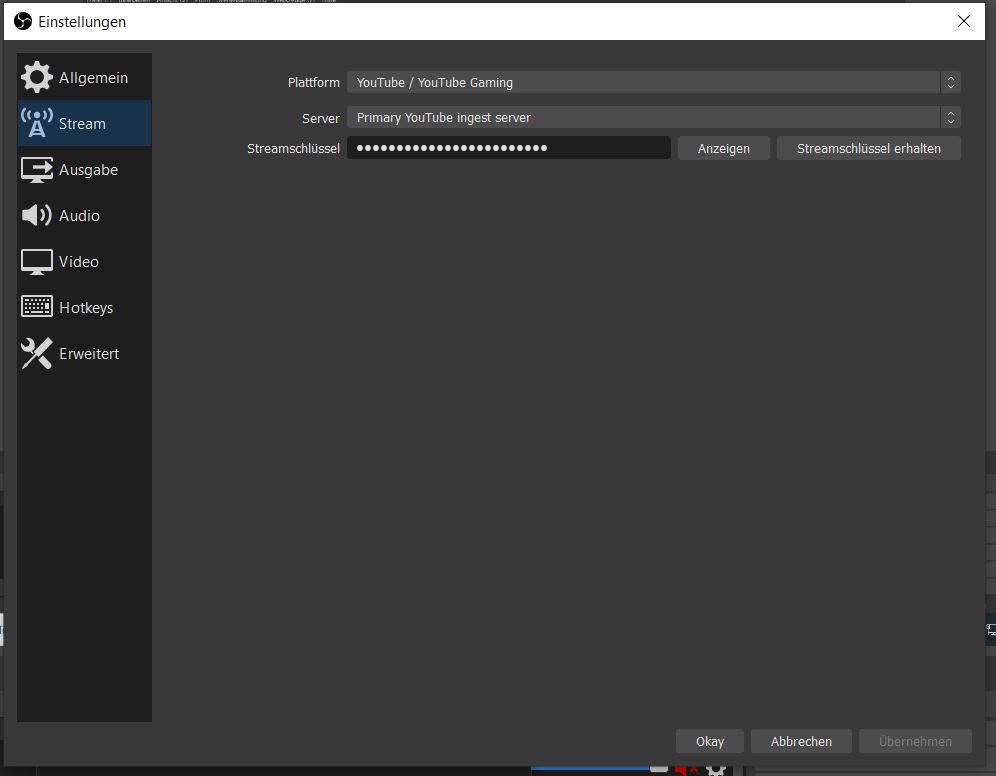Click the Ausgabe output icon
This screenshot has height=776, width=996.
37,170
